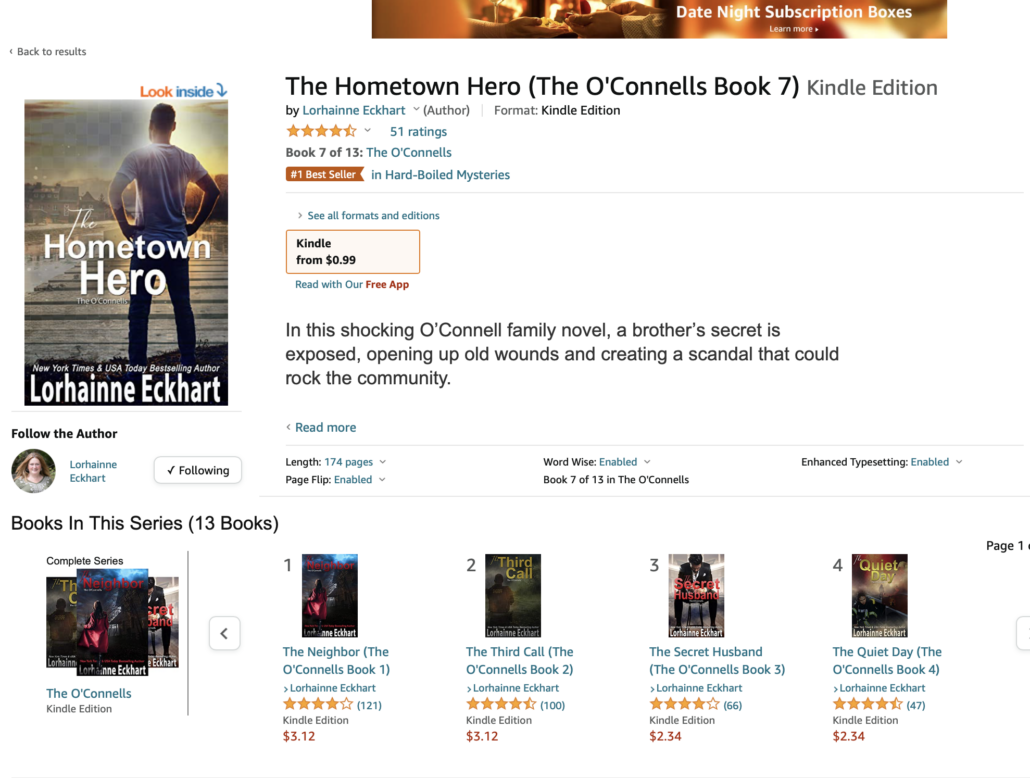Expand the author name dropdown chevron
This screenshot has height=778, width=1030.
[x=416, y=110]
